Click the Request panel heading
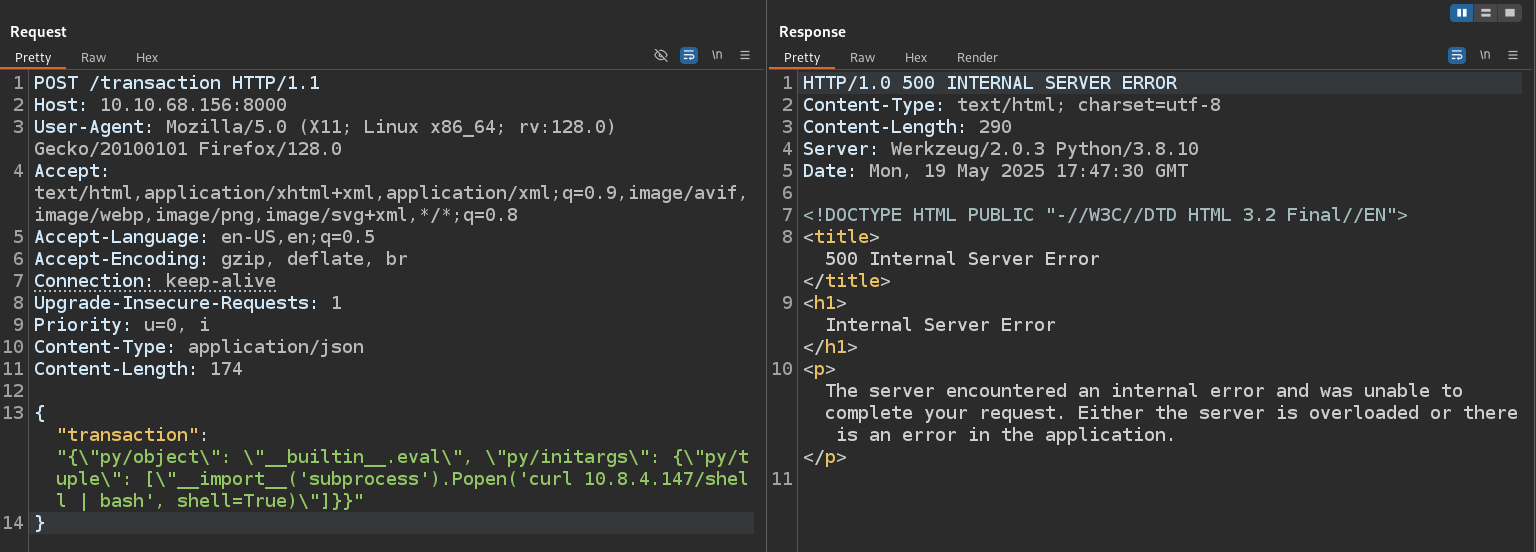 [x=38, y=32]
